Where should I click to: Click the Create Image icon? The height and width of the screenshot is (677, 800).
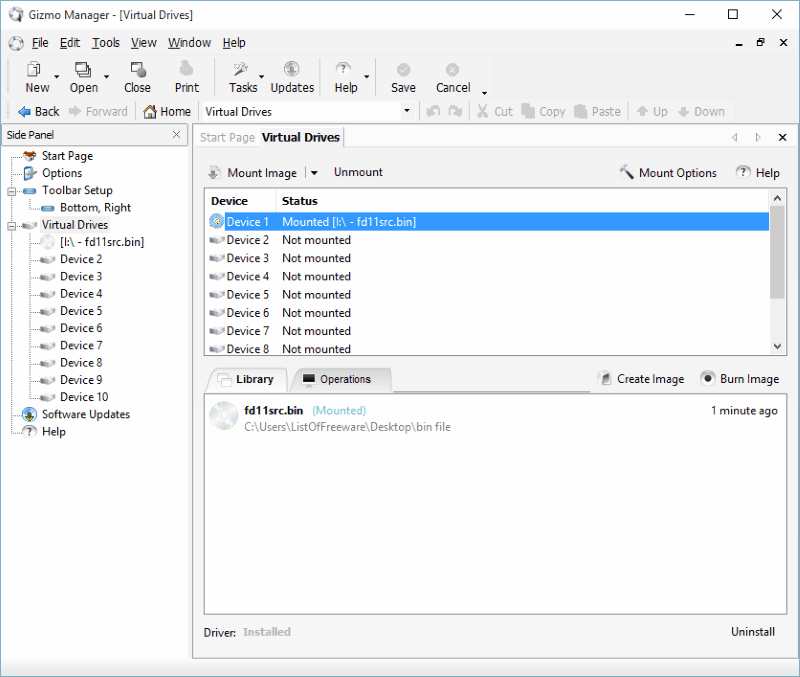tap(605, 379)
